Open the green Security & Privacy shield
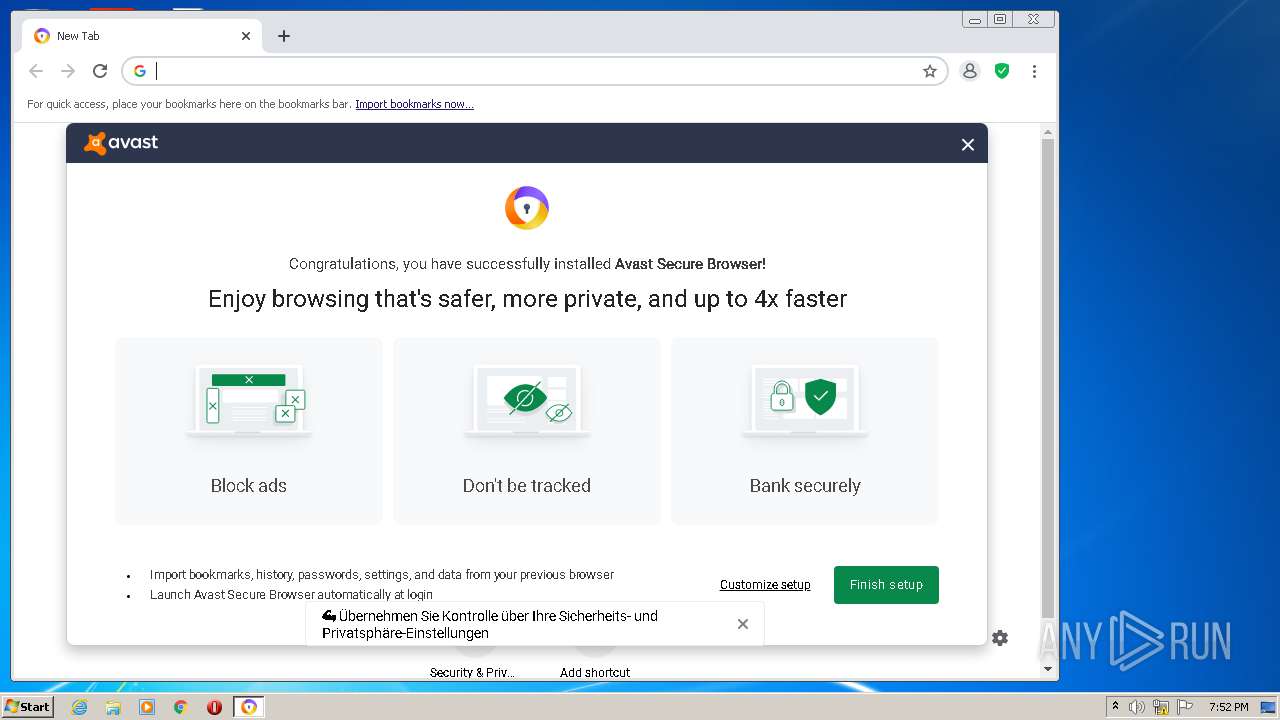Image resolution: width=1280 pixels, height=720 pixels. (x=1002, y=71)
